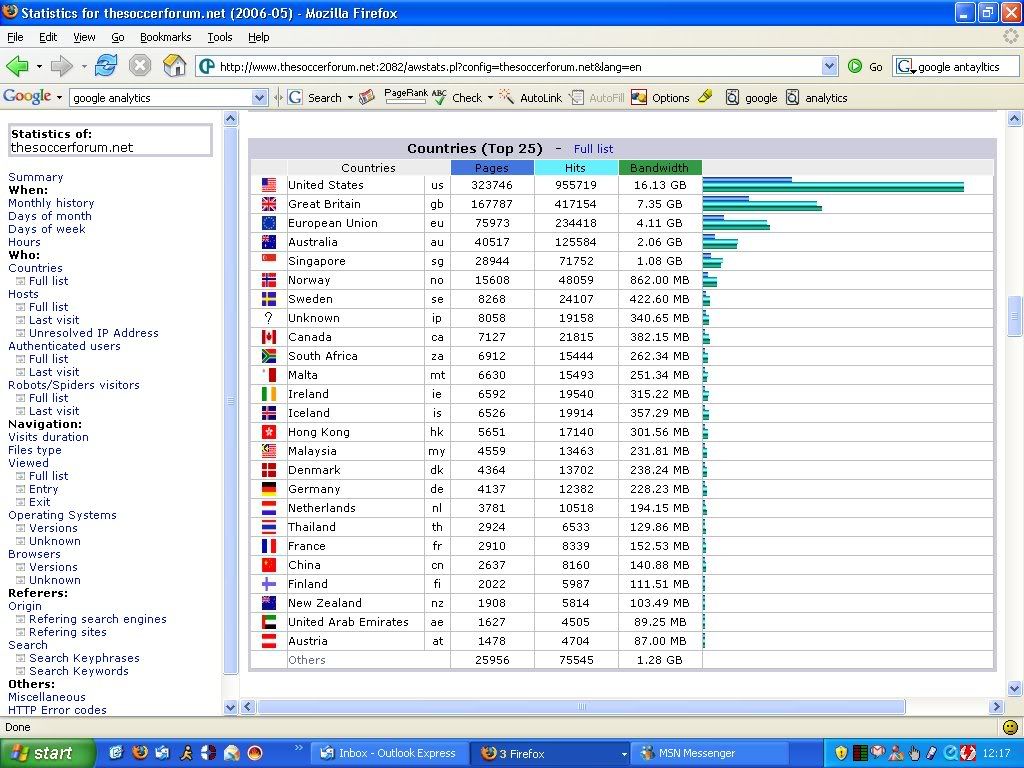Screen dimensions: 1024x768
Task: Open Full list link beside Countries heading
Action: [x=593, y=149]
